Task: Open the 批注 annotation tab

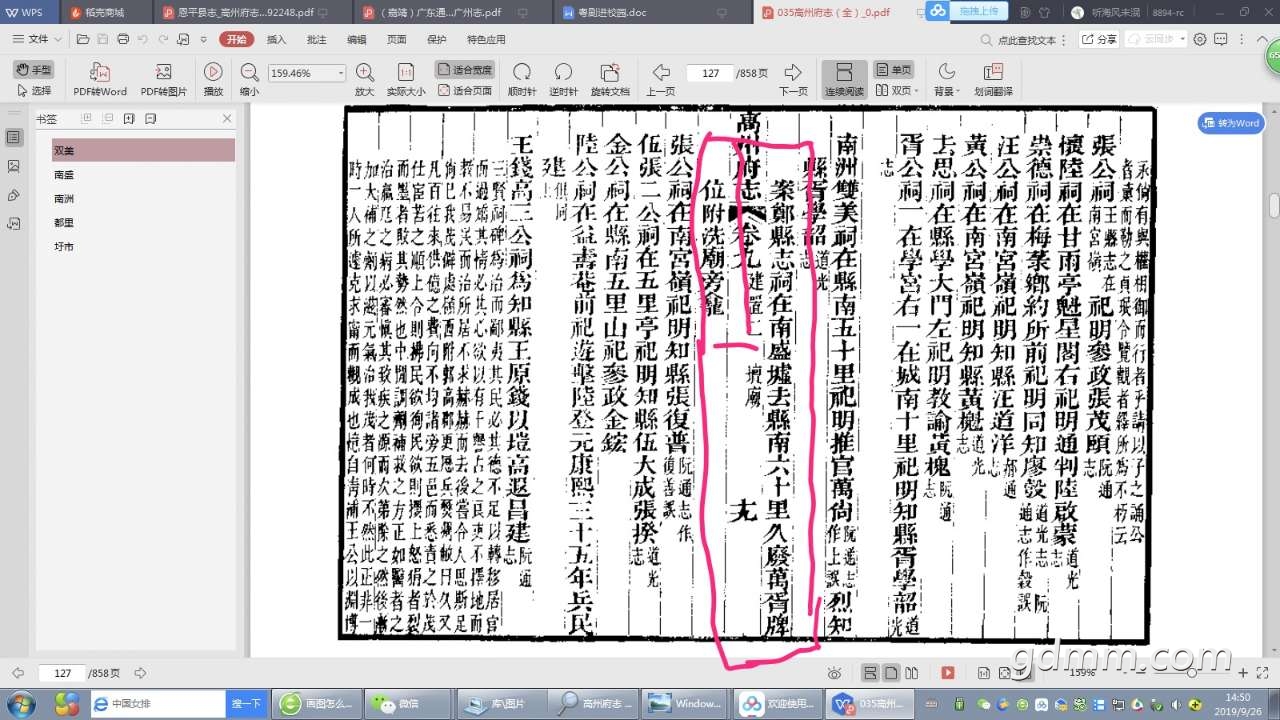Action: tap(316, 39)
